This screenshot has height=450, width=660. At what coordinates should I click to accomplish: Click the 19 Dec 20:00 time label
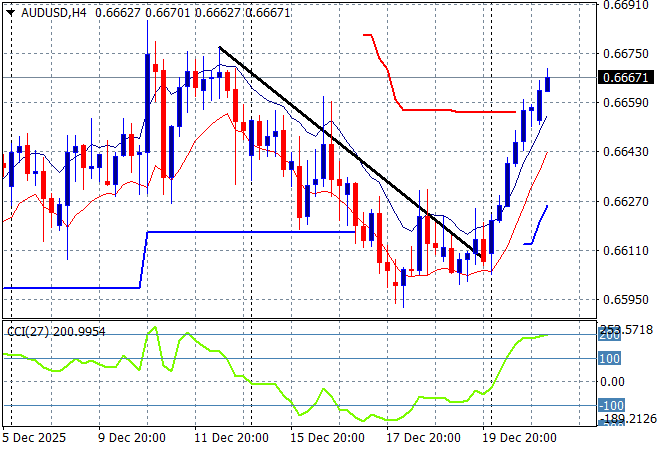tap(519, 438)
